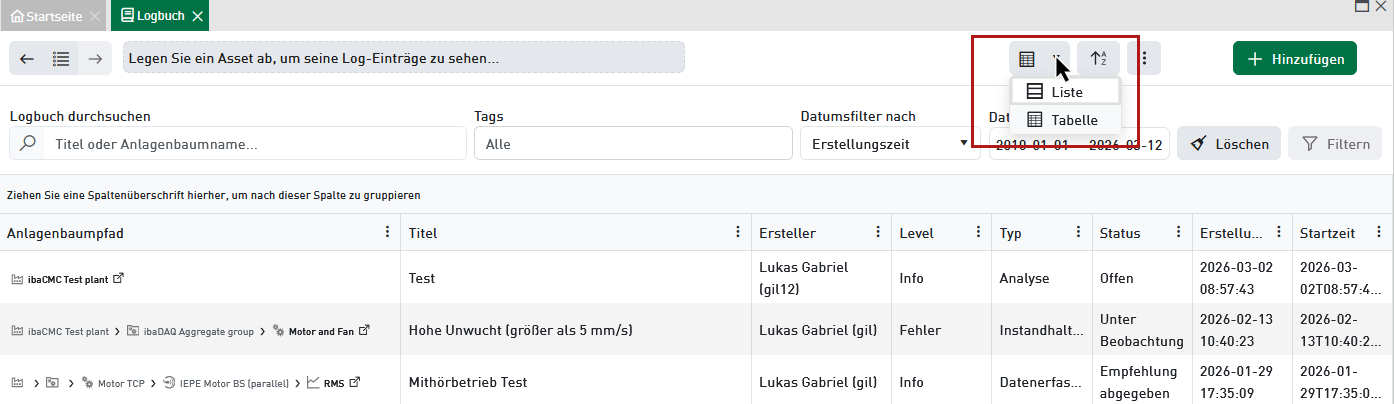Click the Logbuch durchsuchen search field
This screenshot has width=1394, height=404.
[255, 144]
